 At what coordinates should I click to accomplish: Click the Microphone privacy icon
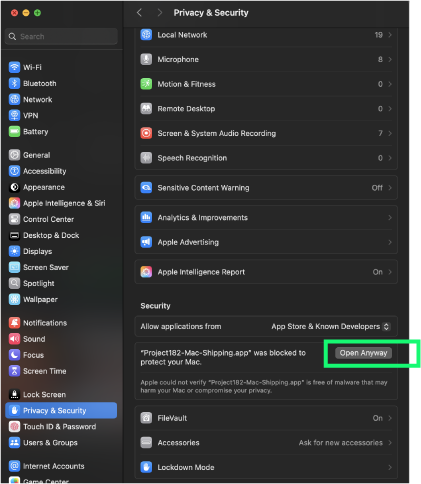pos(146,59)
